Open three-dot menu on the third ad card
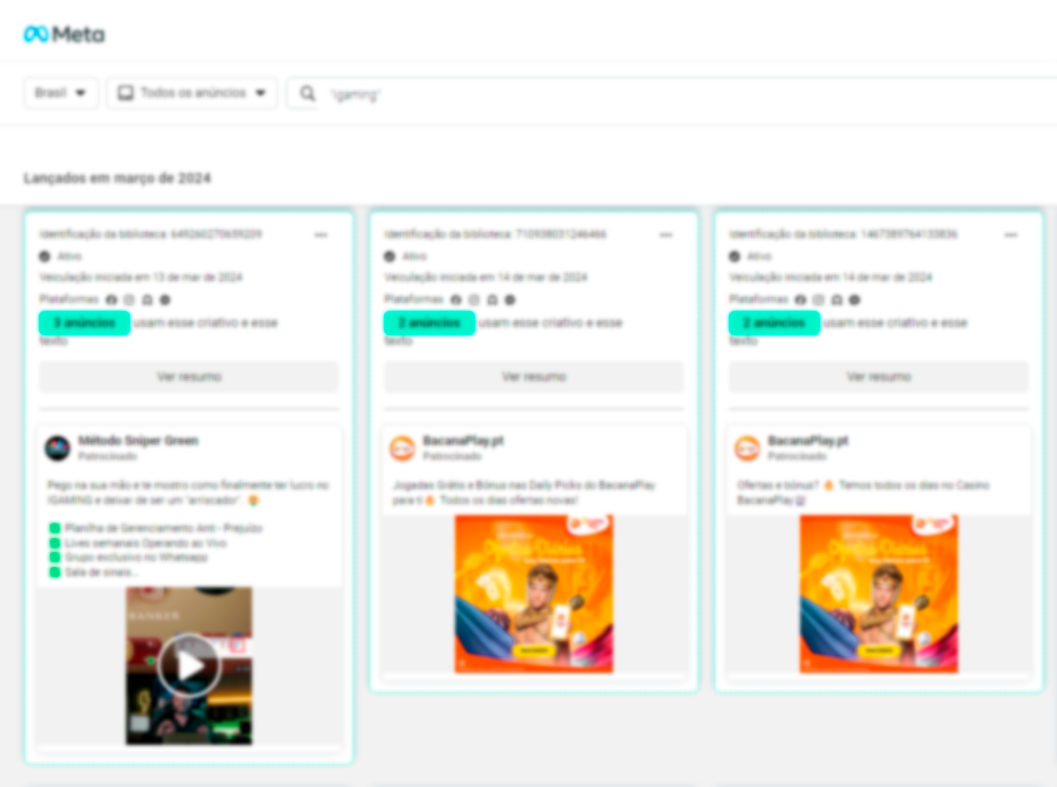The width and height of the screenshot is (1057, 787). 1011,235
